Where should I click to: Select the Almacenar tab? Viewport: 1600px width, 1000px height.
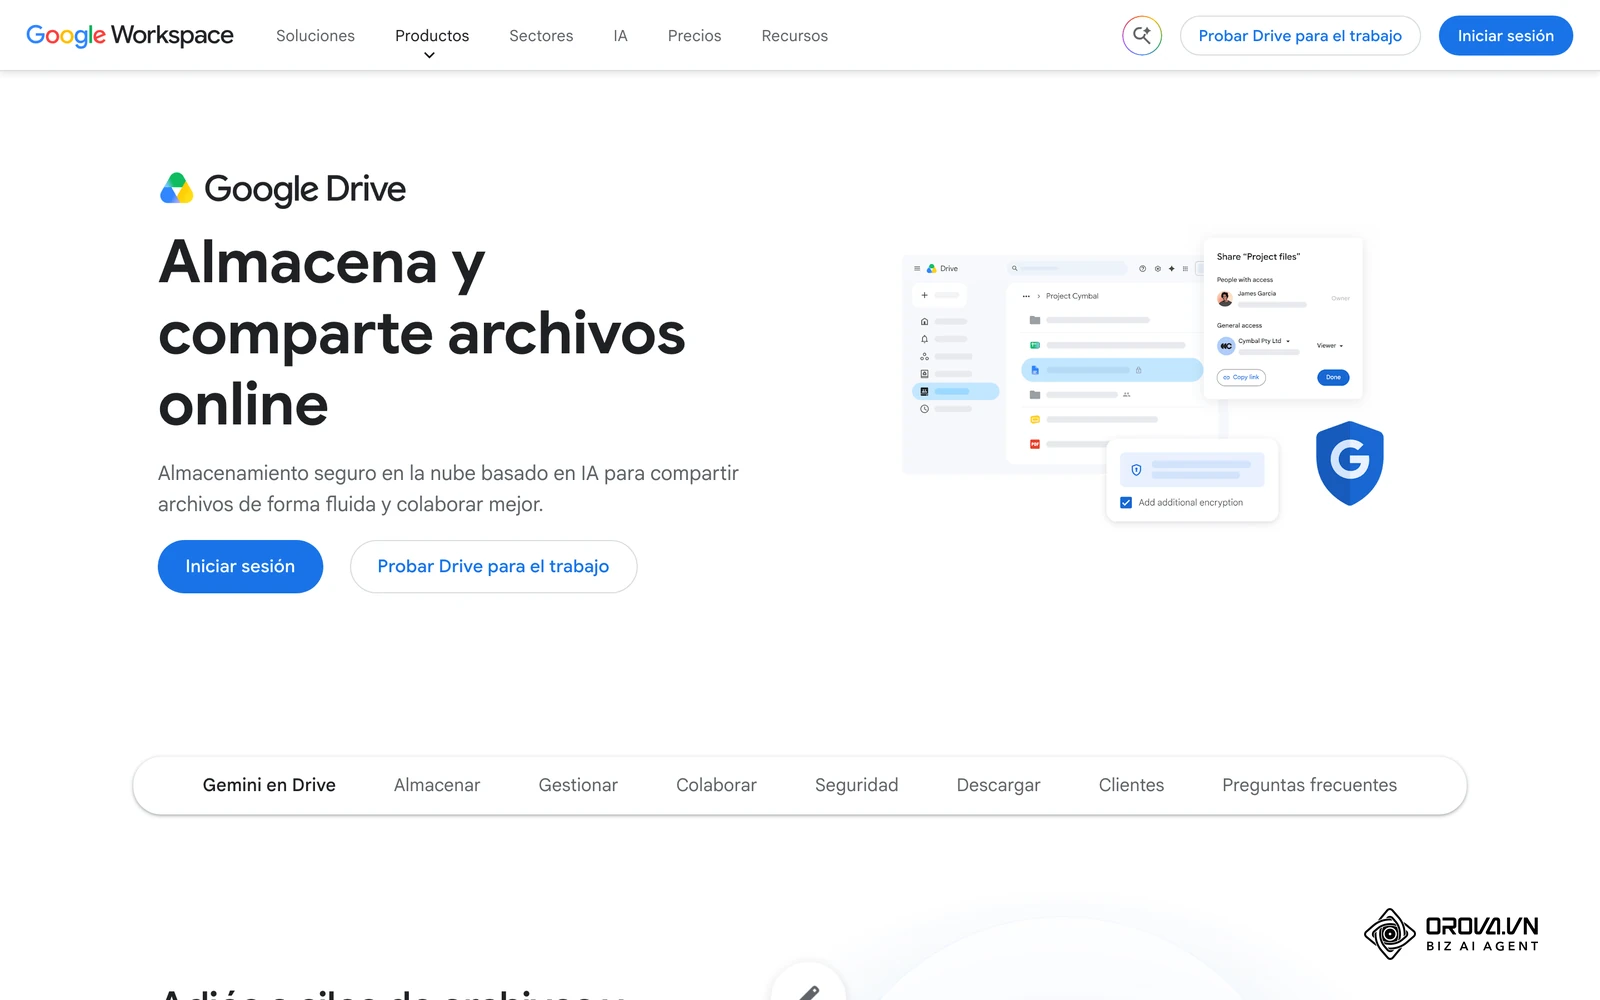(437, 785)
